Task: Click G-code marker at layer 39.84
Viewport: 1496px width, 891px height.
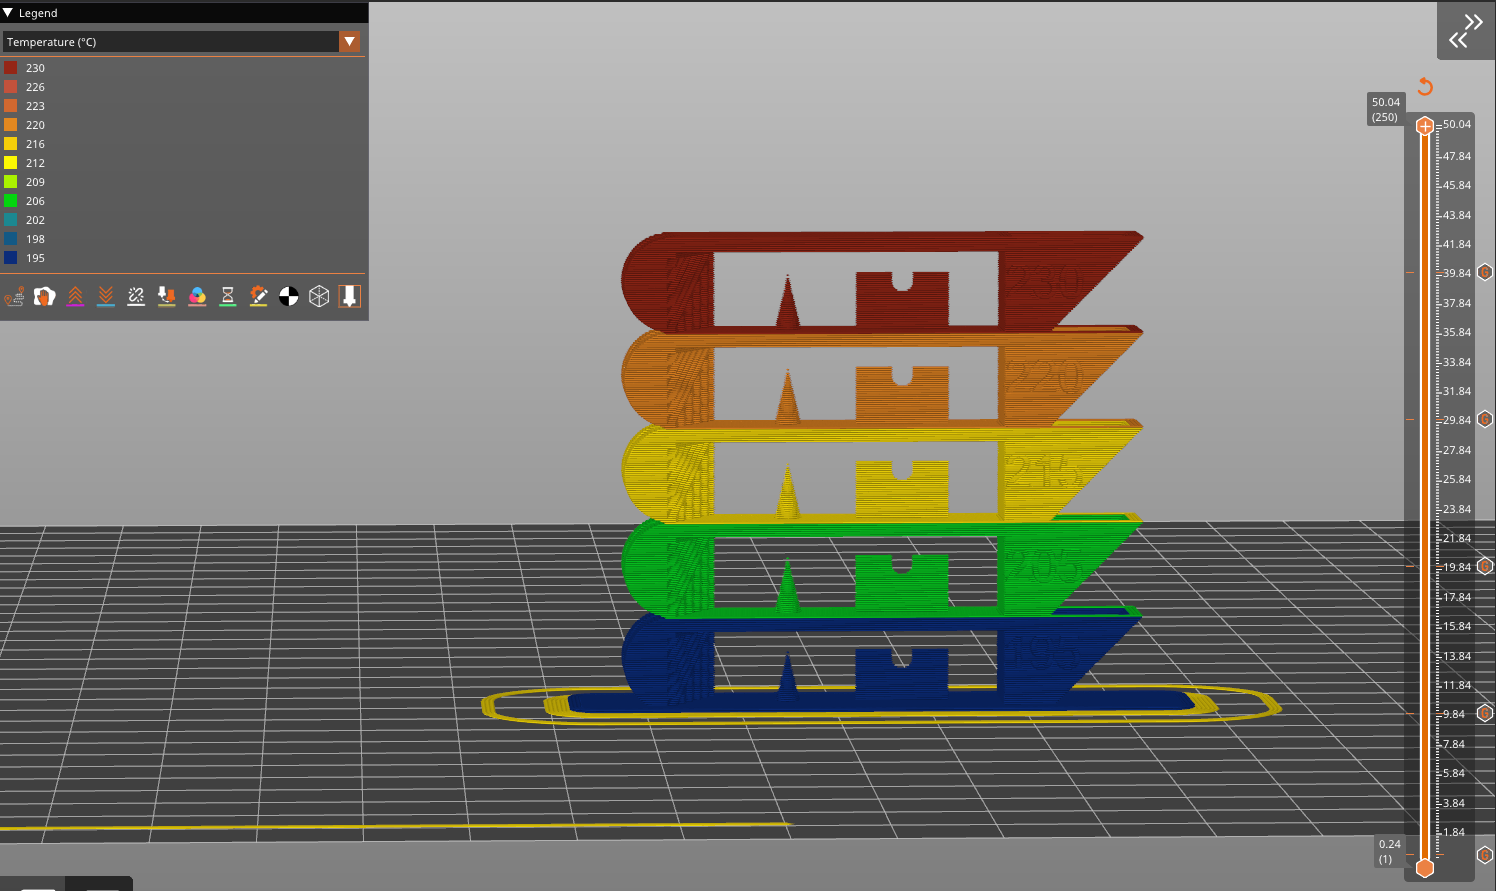Action: point(1485,272)
